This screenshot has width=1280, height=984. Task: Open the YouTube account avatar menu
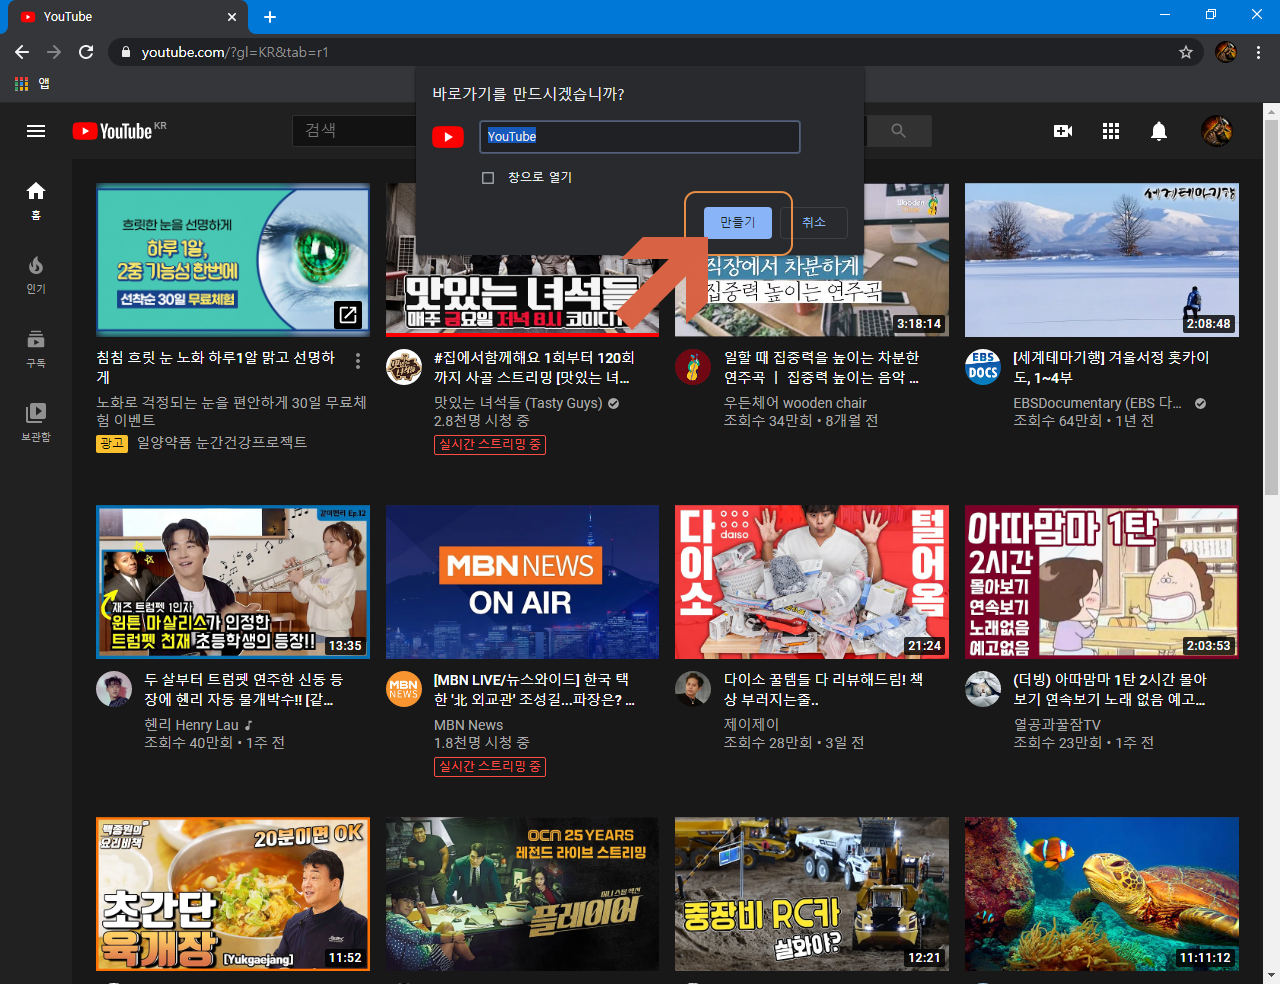(x=1217, y=131)
